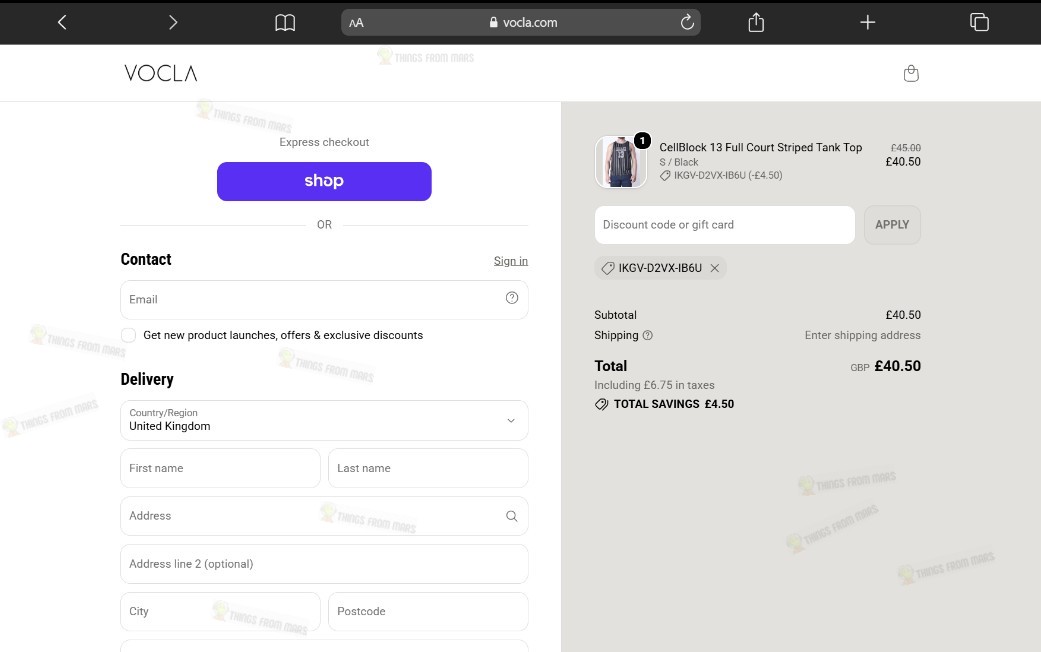
Task: Click the S / Black variant text
Action: pyautogui.click(x=679, y=162)
